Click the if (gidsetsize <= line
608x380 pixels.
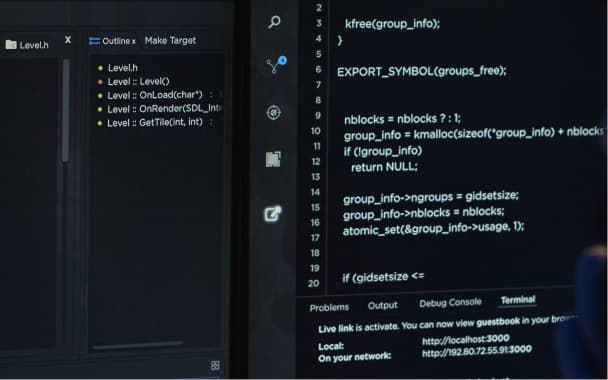pyautogui.click(x=383, y=277)
